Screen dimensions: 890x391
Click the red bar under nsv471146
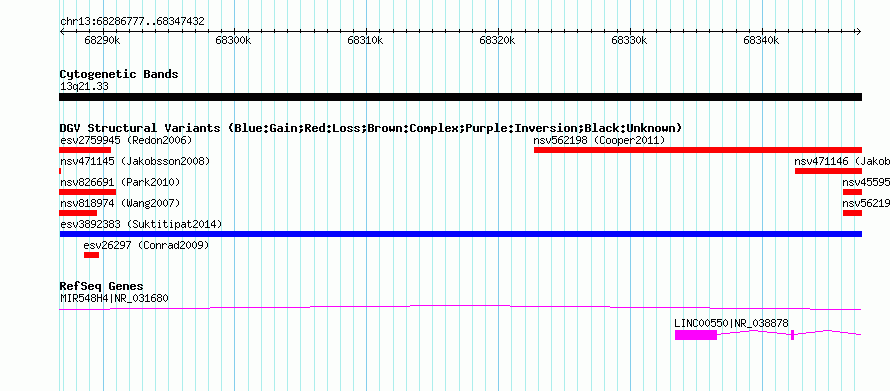point(828,171)
